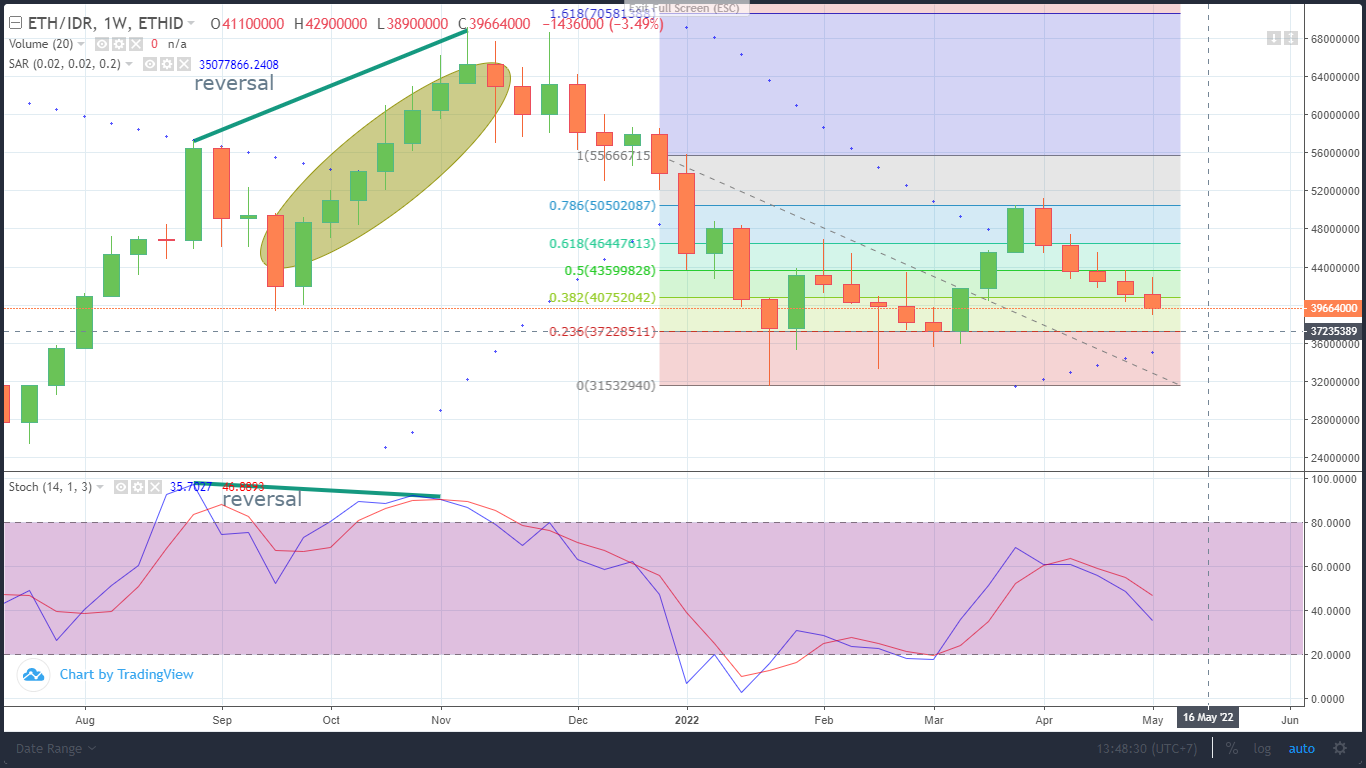Click the Stoch blue value 35.7027
Screen dimensions: 1366x768
tap(191, 487)
